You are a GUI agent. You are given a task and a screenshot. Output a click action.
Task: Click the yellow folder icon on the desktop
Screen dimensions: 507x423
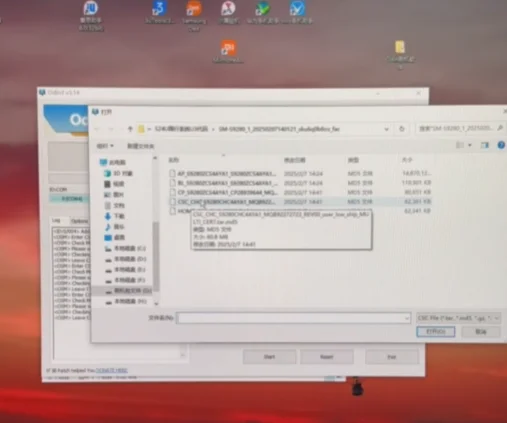coord(400,47)
